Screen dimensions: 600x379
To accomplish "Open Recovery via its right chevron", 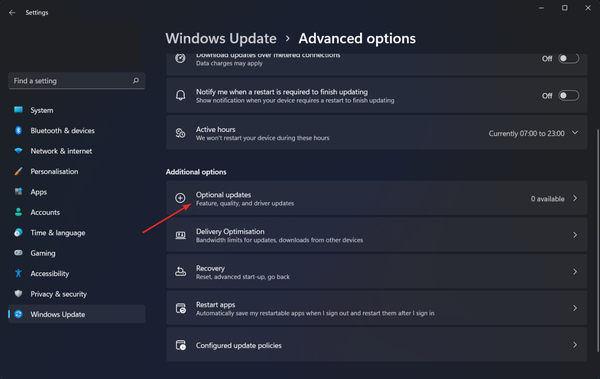I will click(x=575, y=271).
